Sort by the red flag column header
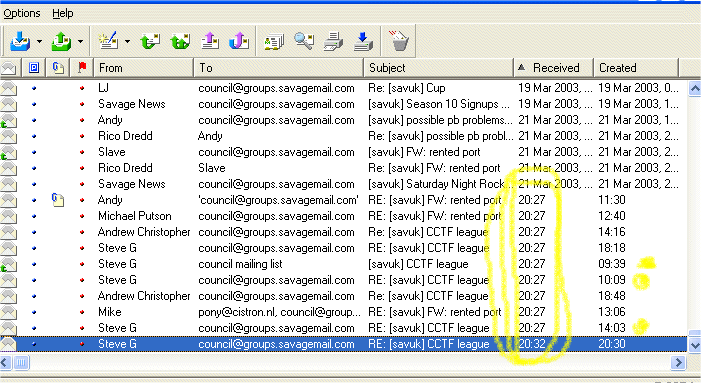The width and height of the screenshot is (701, 383). [82, 68]
